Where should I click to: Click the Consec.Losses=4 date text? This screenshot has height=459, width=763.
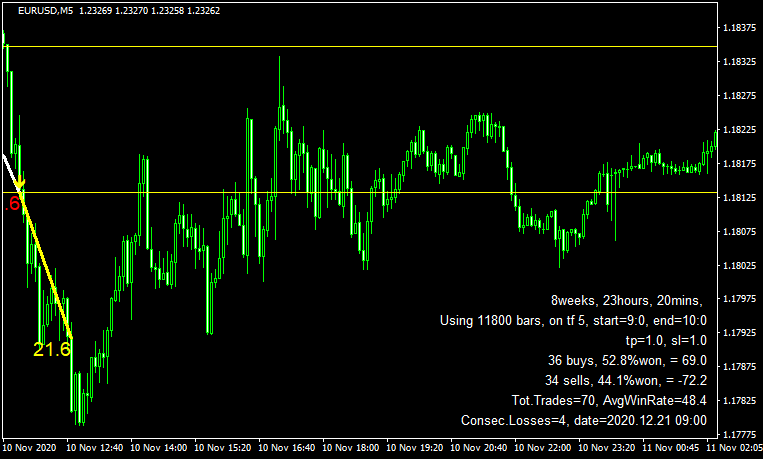coord(584,422)
